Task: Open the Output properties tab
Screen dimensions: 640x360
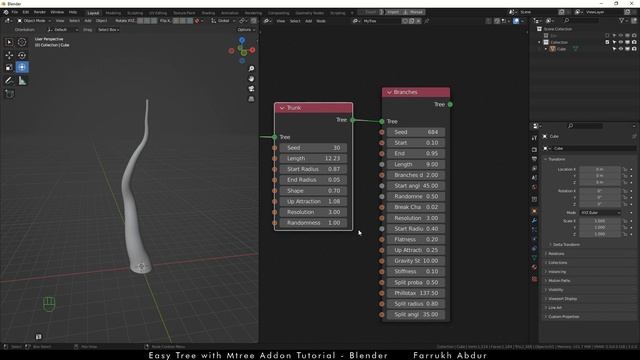Action: [534, 159]
